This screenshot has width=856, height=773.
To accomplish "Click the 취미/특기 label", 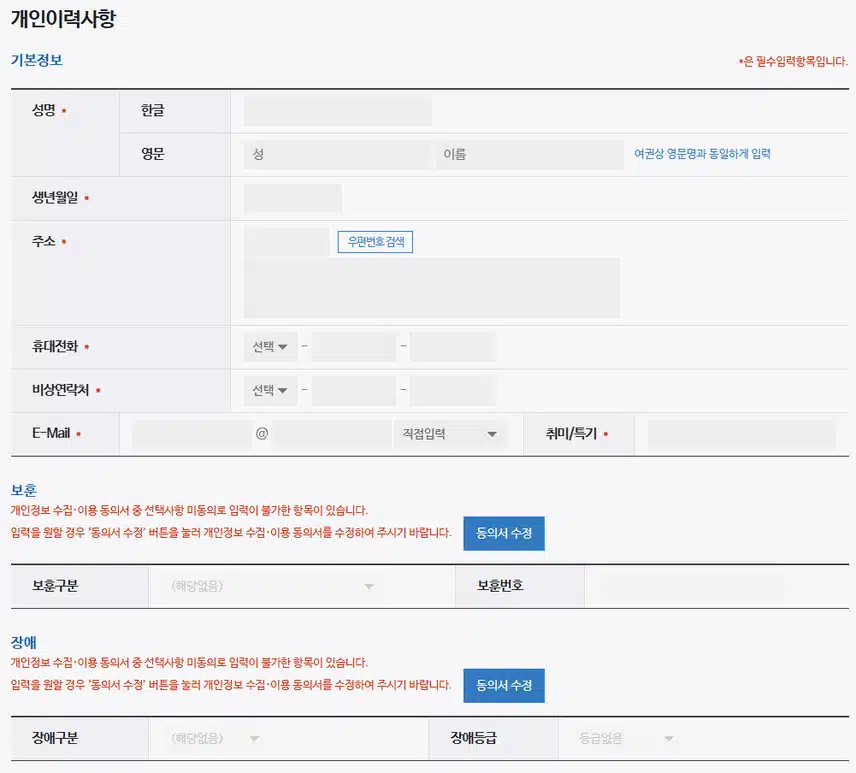I will 571,433.
